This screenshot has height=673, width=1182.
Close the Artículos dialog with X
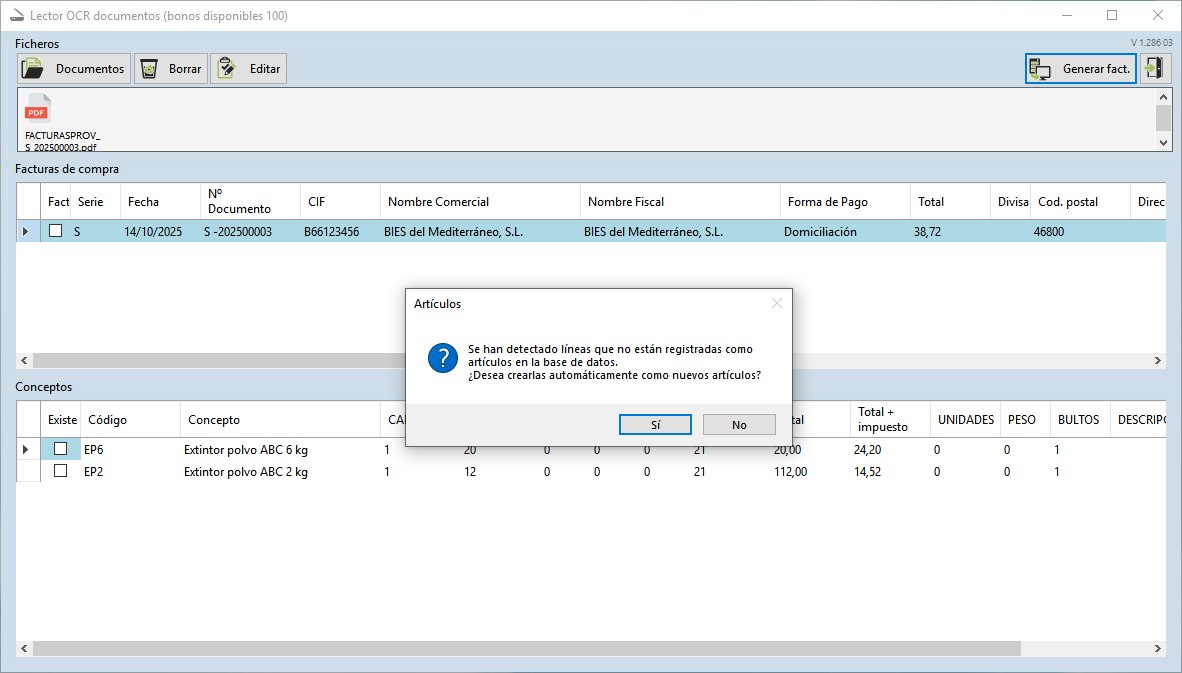[776, 303]
